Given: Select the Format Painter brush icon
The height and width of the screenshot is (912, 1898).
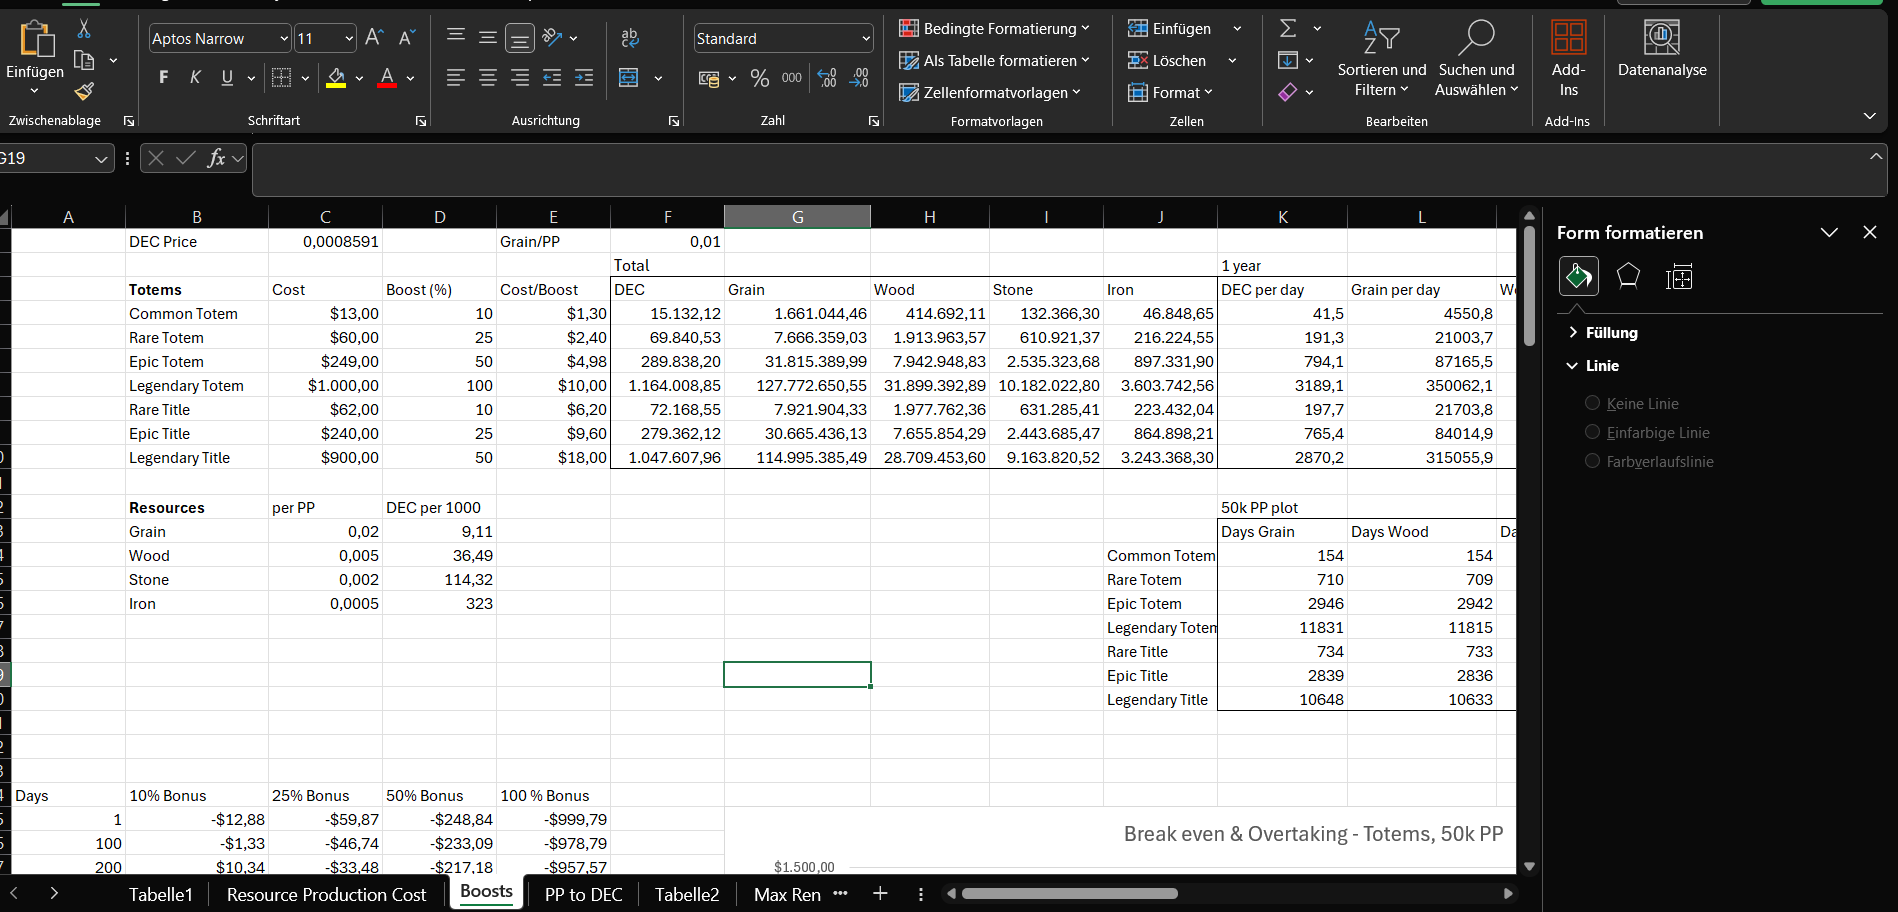Looking at the screenshot, I should (84, 91).
